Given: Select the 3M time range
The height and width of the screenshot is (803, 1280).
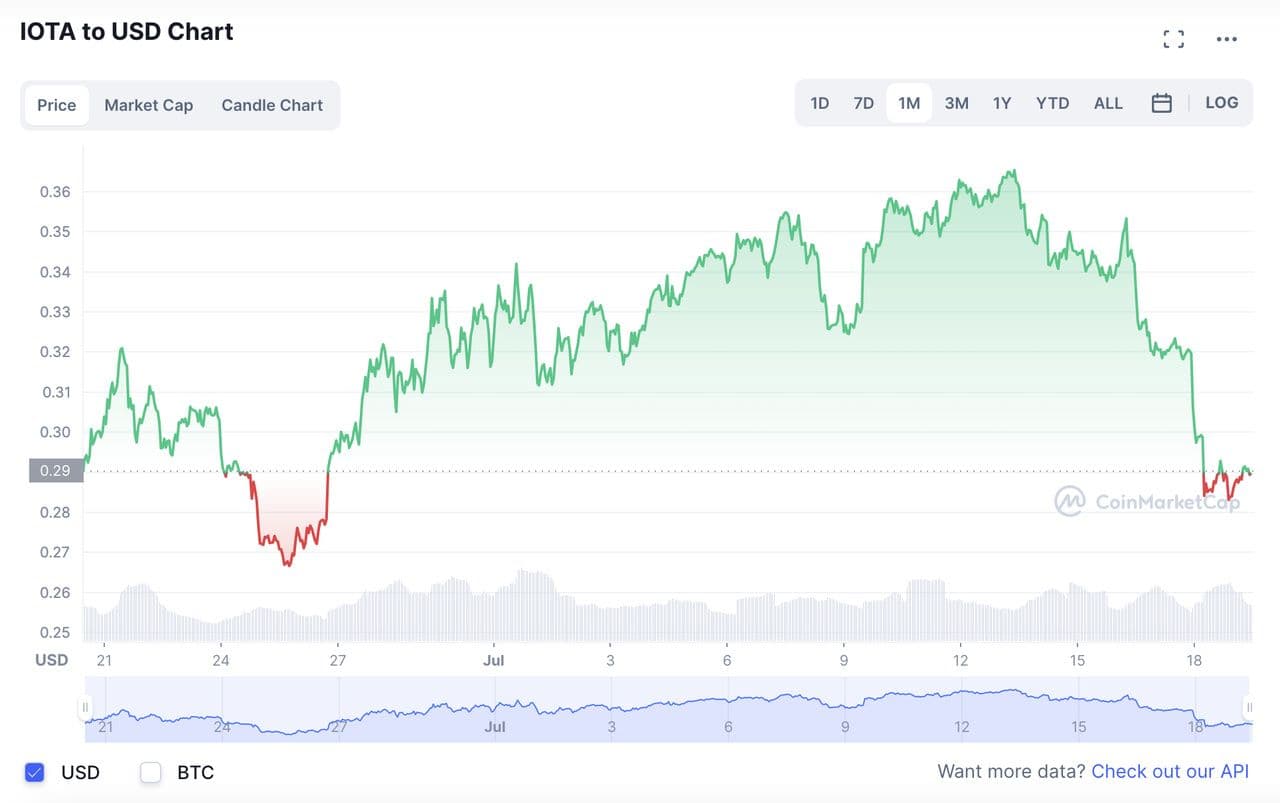Looking at the screenshot, I should [956, 103].
